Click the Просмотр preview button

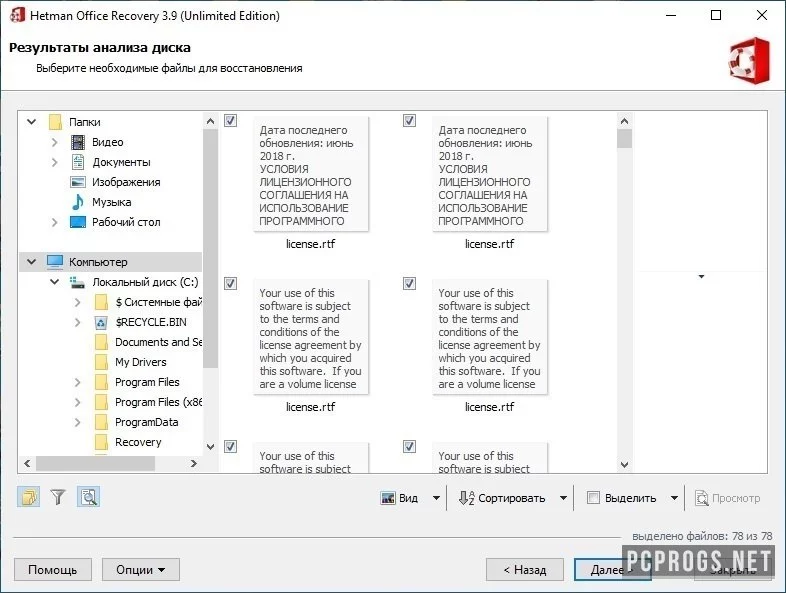pyautogui.click(x=728, y=498)
